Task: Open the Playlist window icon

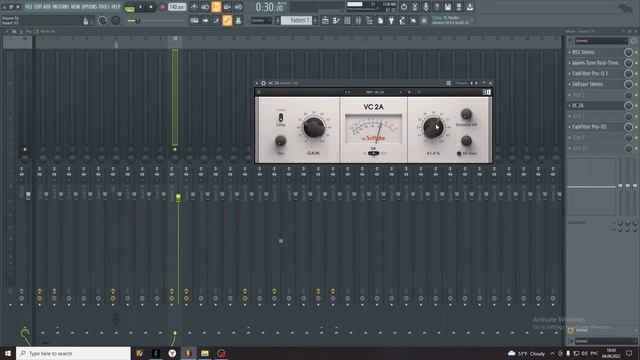Action: pyautogui.click(x=325, y=20)
